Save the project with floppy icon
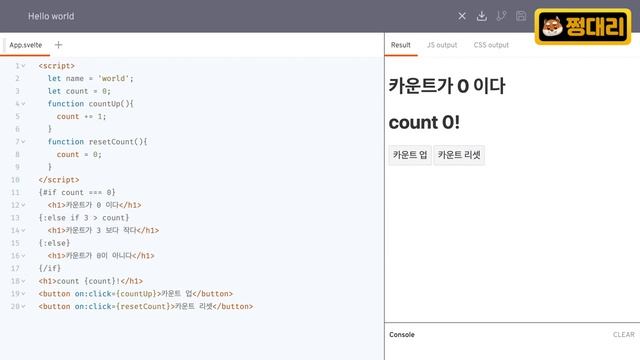The image size is (640, 360). coord(521,16)
